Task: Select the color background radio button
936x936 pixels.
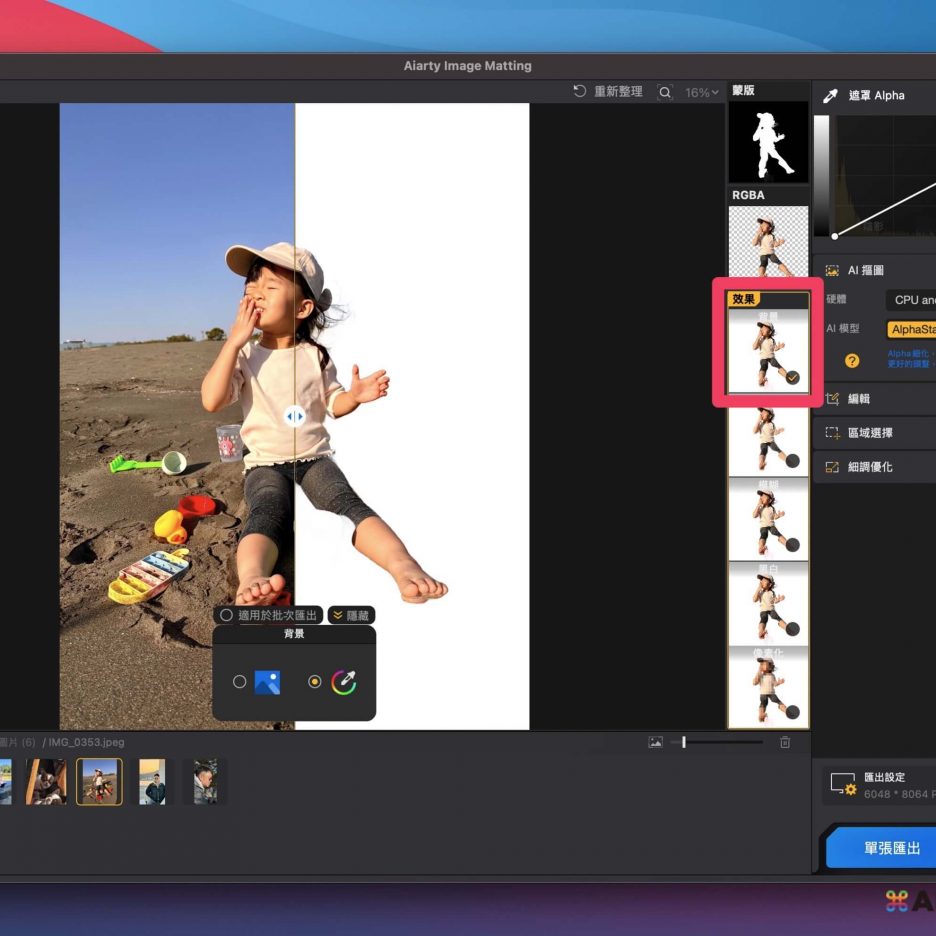Action: tap(315, 682)
